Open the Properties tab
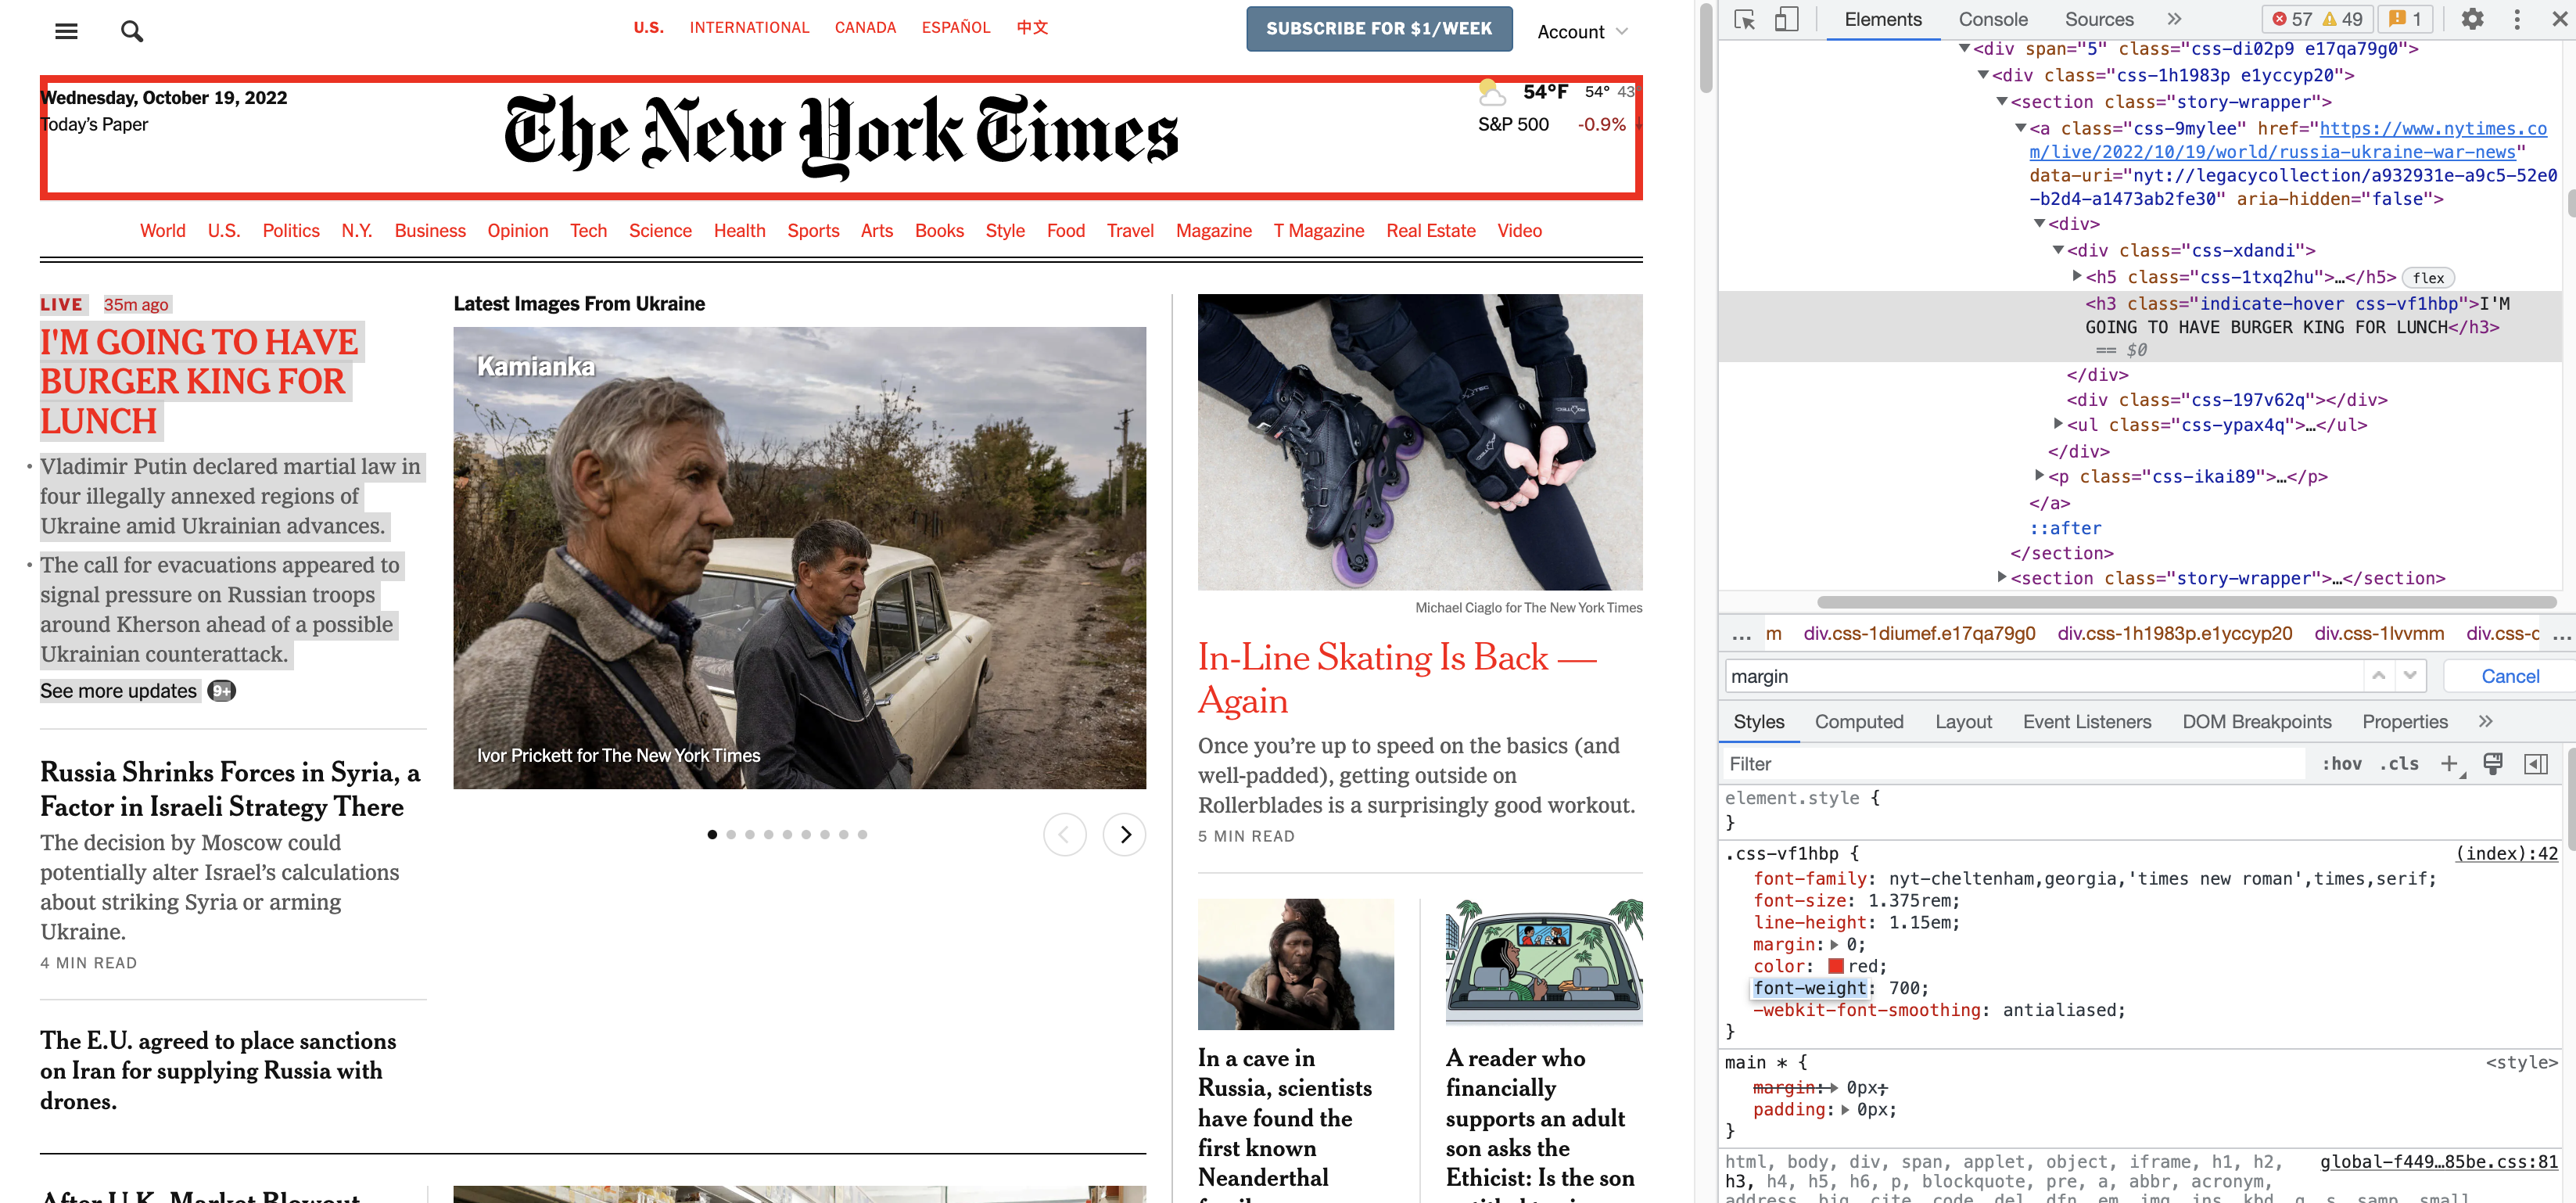The height and width of the screenshot is (1203, 2576). coord(2405,721)
